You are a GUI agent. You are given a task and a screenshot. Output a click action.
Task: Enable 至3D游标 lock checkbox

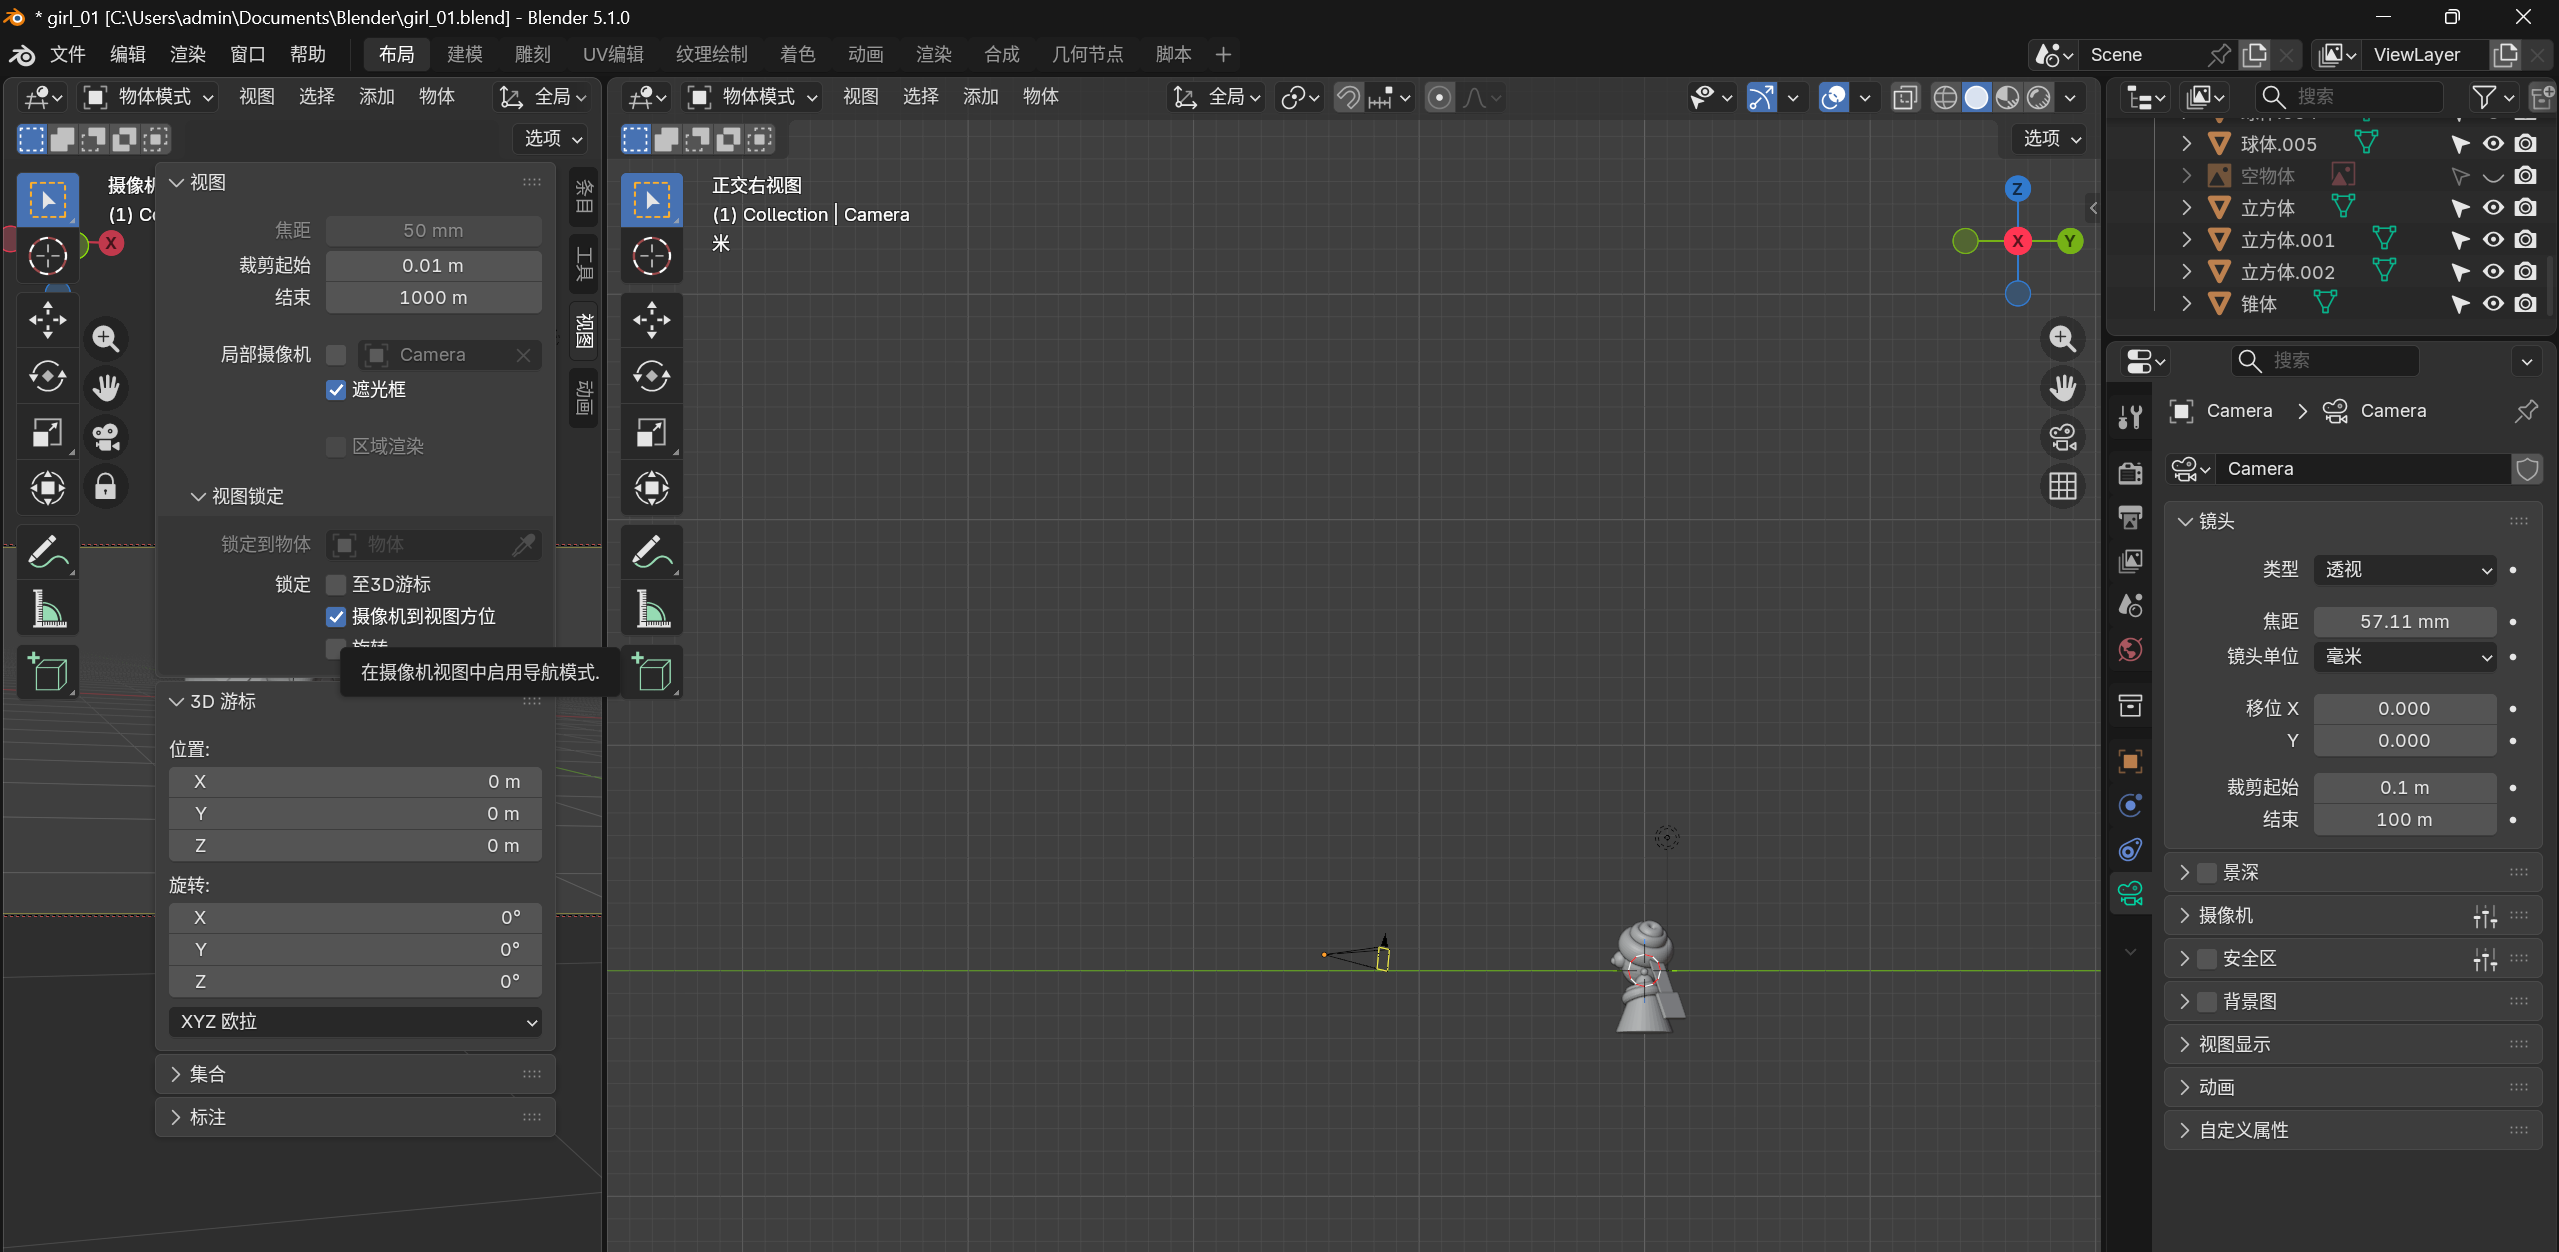pos(336,584)
